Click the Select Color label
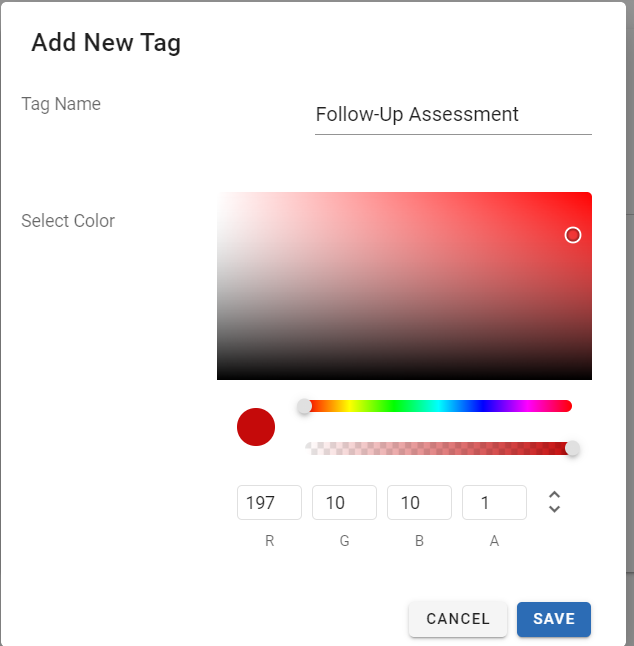This screenshot has height=646, width=634. point(68,221)
